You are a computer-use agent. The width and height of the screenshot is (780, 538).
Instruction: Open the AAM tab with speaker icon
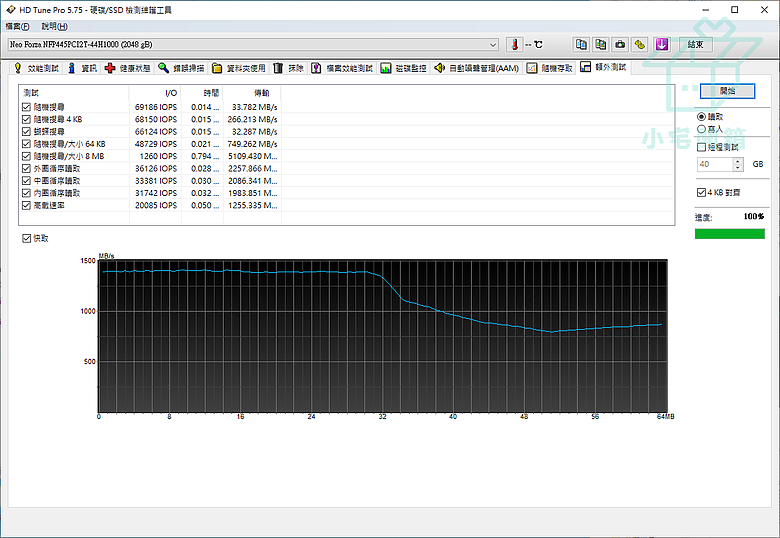point(477,68)
